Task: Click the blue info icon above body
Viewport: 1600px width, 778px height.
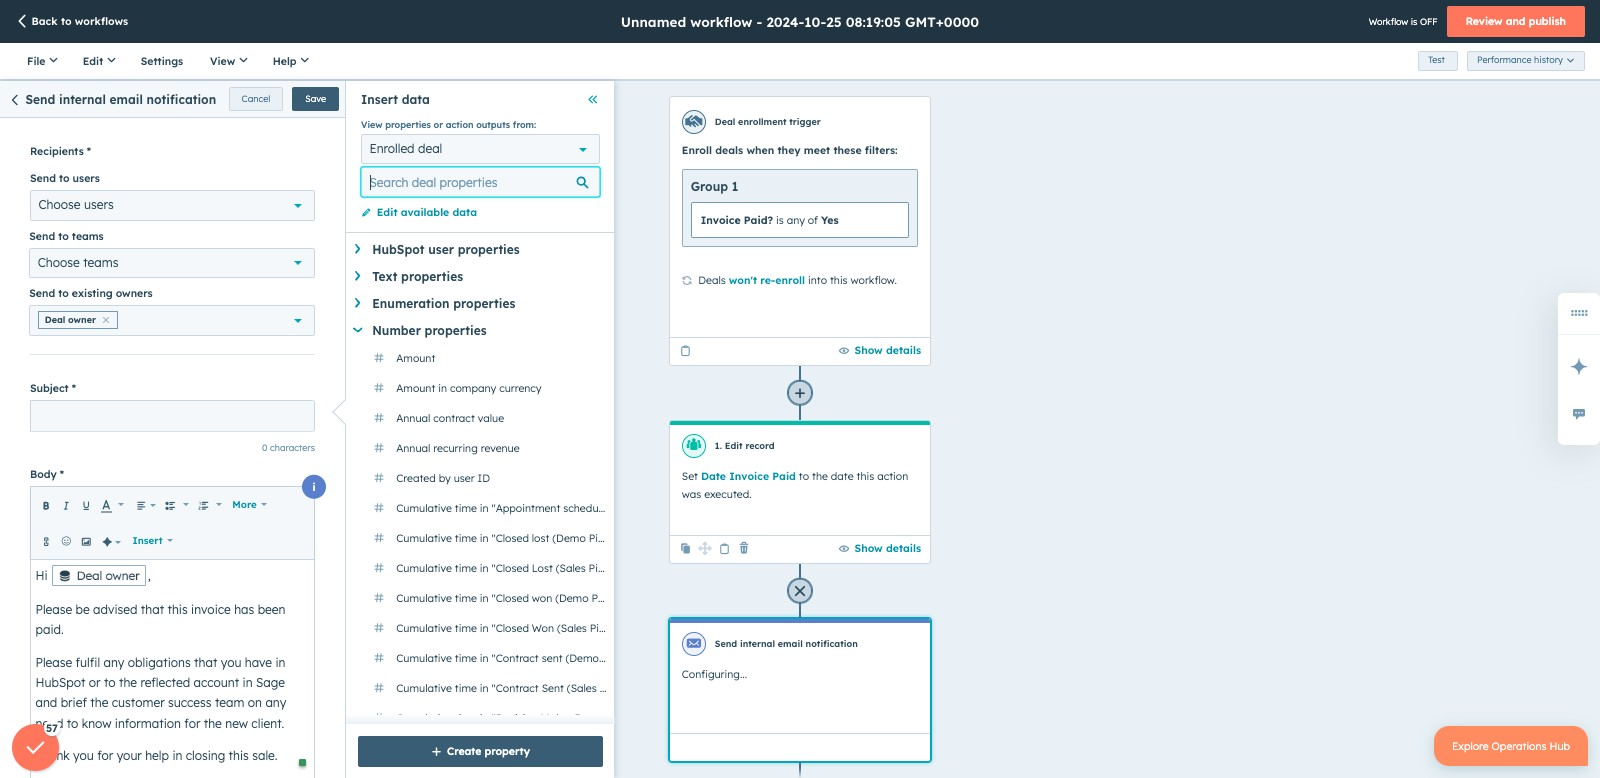Action: click(x=314, y=487)
